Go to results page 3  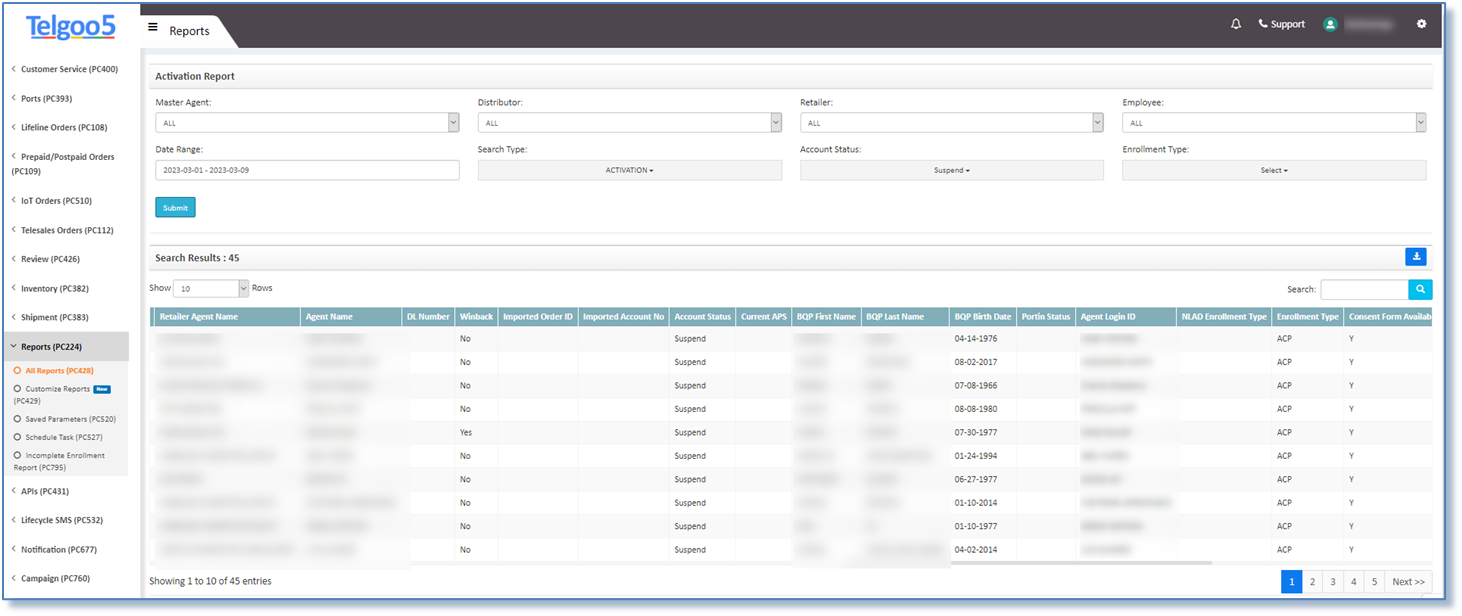click(1333, 582)
